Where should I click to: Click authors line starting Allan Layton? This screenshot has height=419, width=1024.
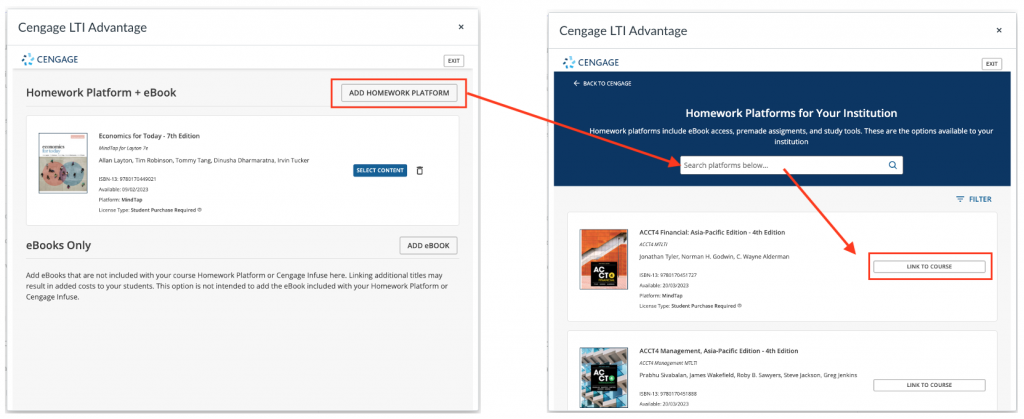[204, 160]
